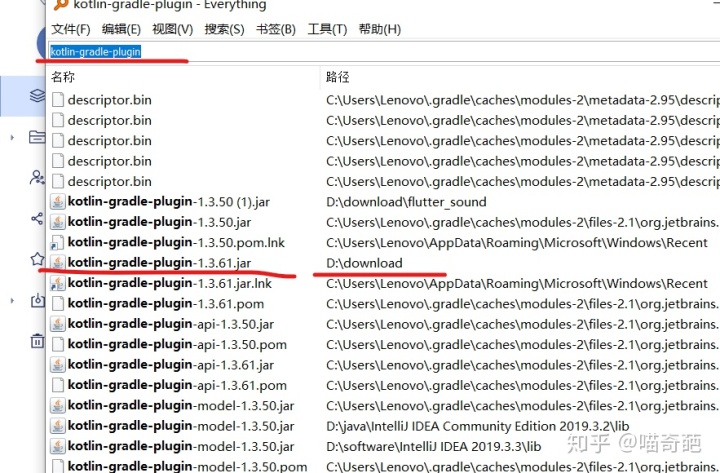Open the 文件(F) menu
Viewport: 720px width, 473px height.
pos(71,29)
